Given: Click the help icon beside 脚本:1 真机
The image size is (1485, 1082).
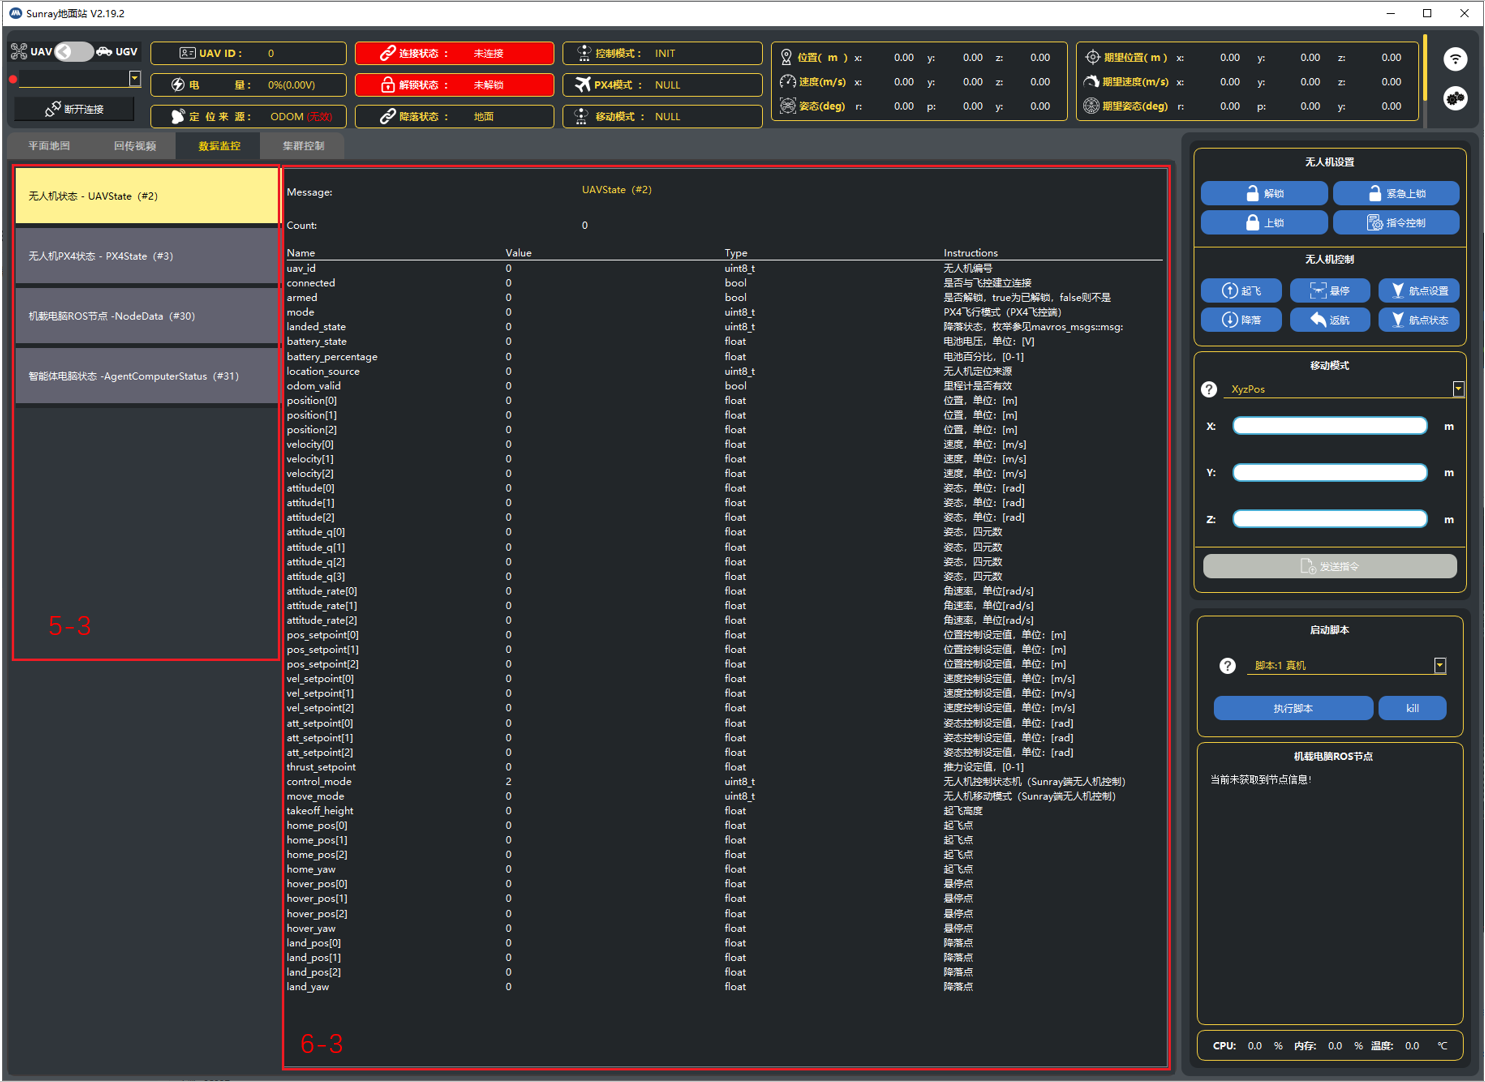Looking at the screenshot, I should tap(1227, 666).
